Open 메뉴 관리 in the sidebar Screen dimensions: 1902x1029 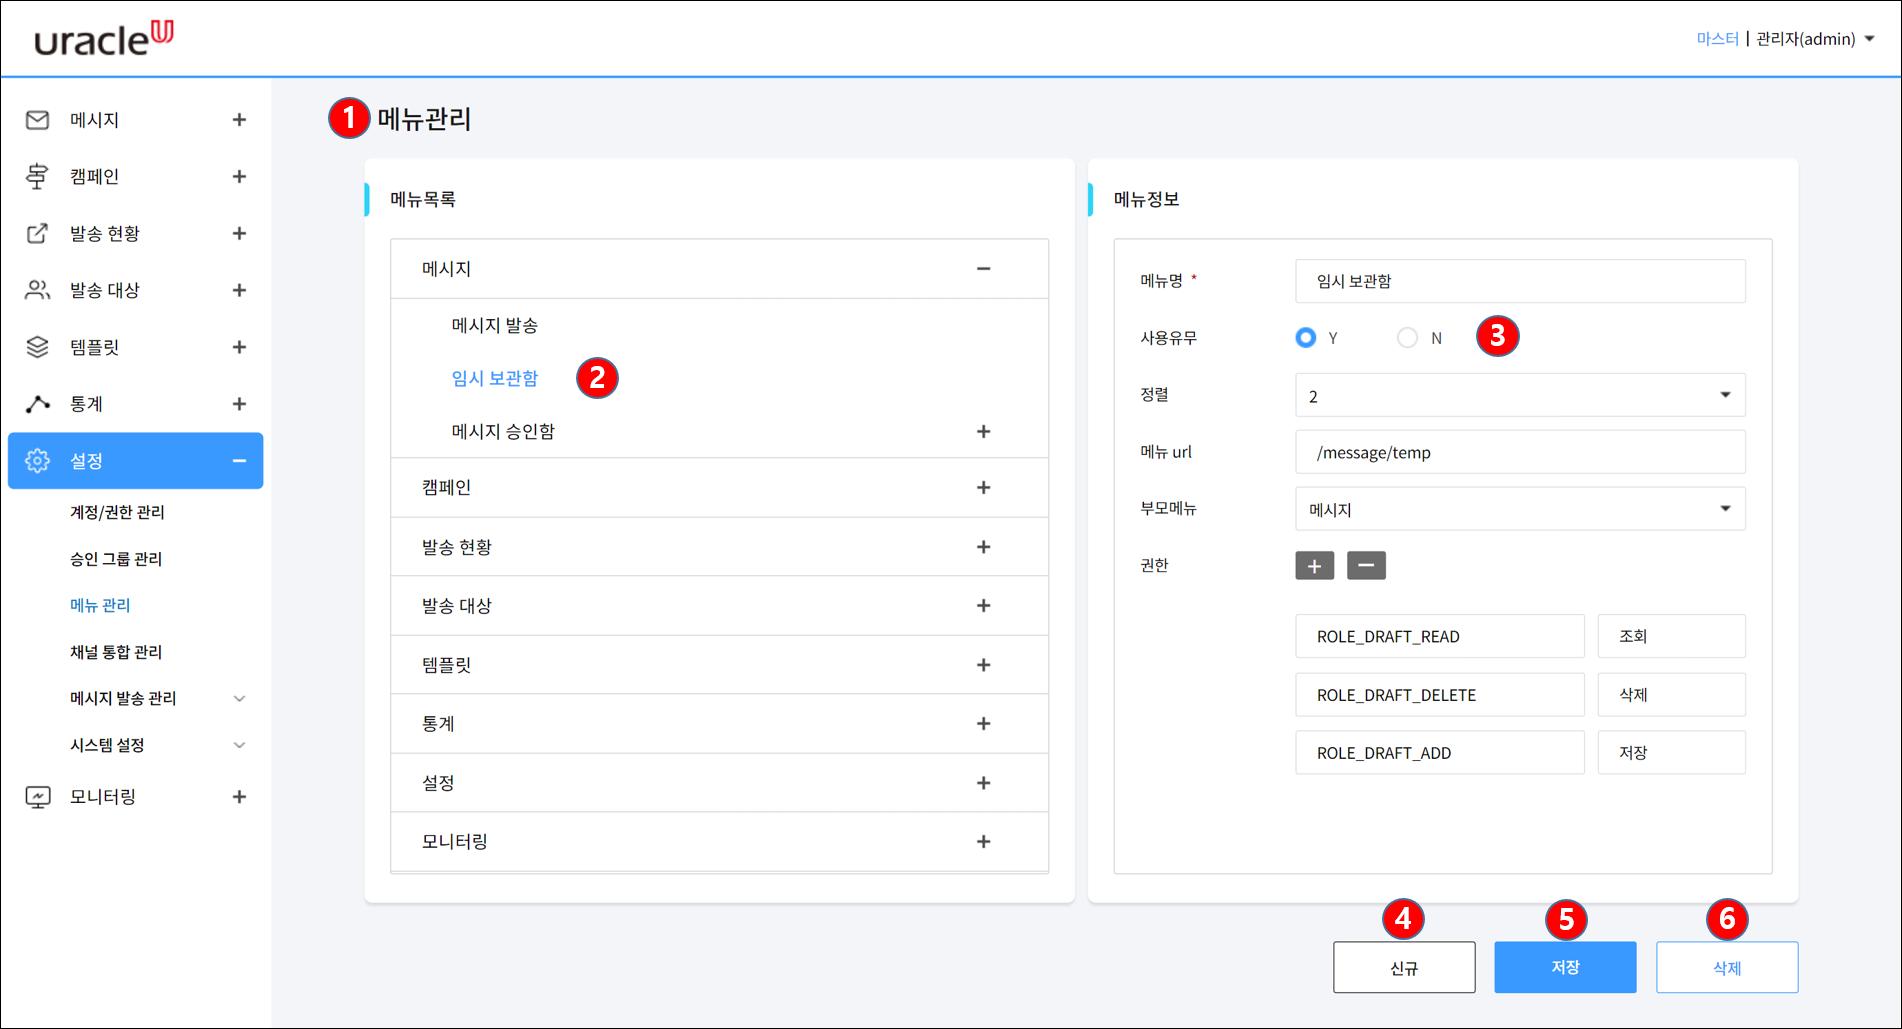(100, 605)
